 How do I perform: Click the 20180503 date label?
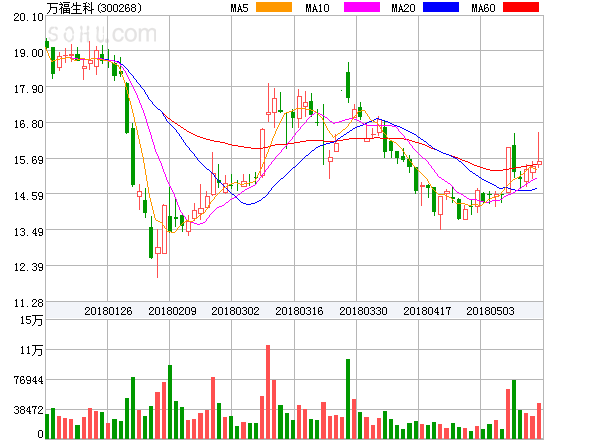[490, 311]
